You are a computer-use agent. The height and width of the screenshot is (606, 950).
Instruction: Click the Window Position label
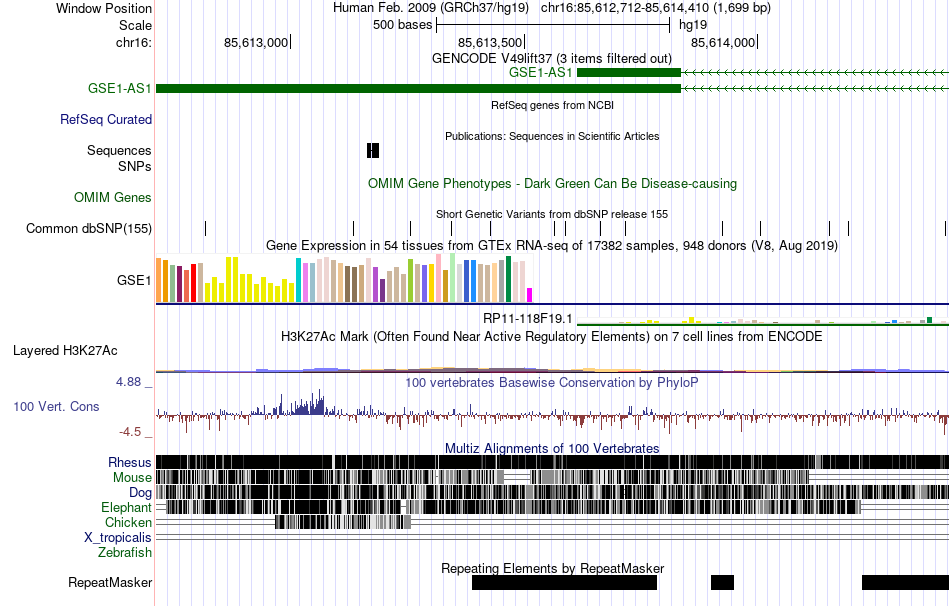[x=104, y=8]
